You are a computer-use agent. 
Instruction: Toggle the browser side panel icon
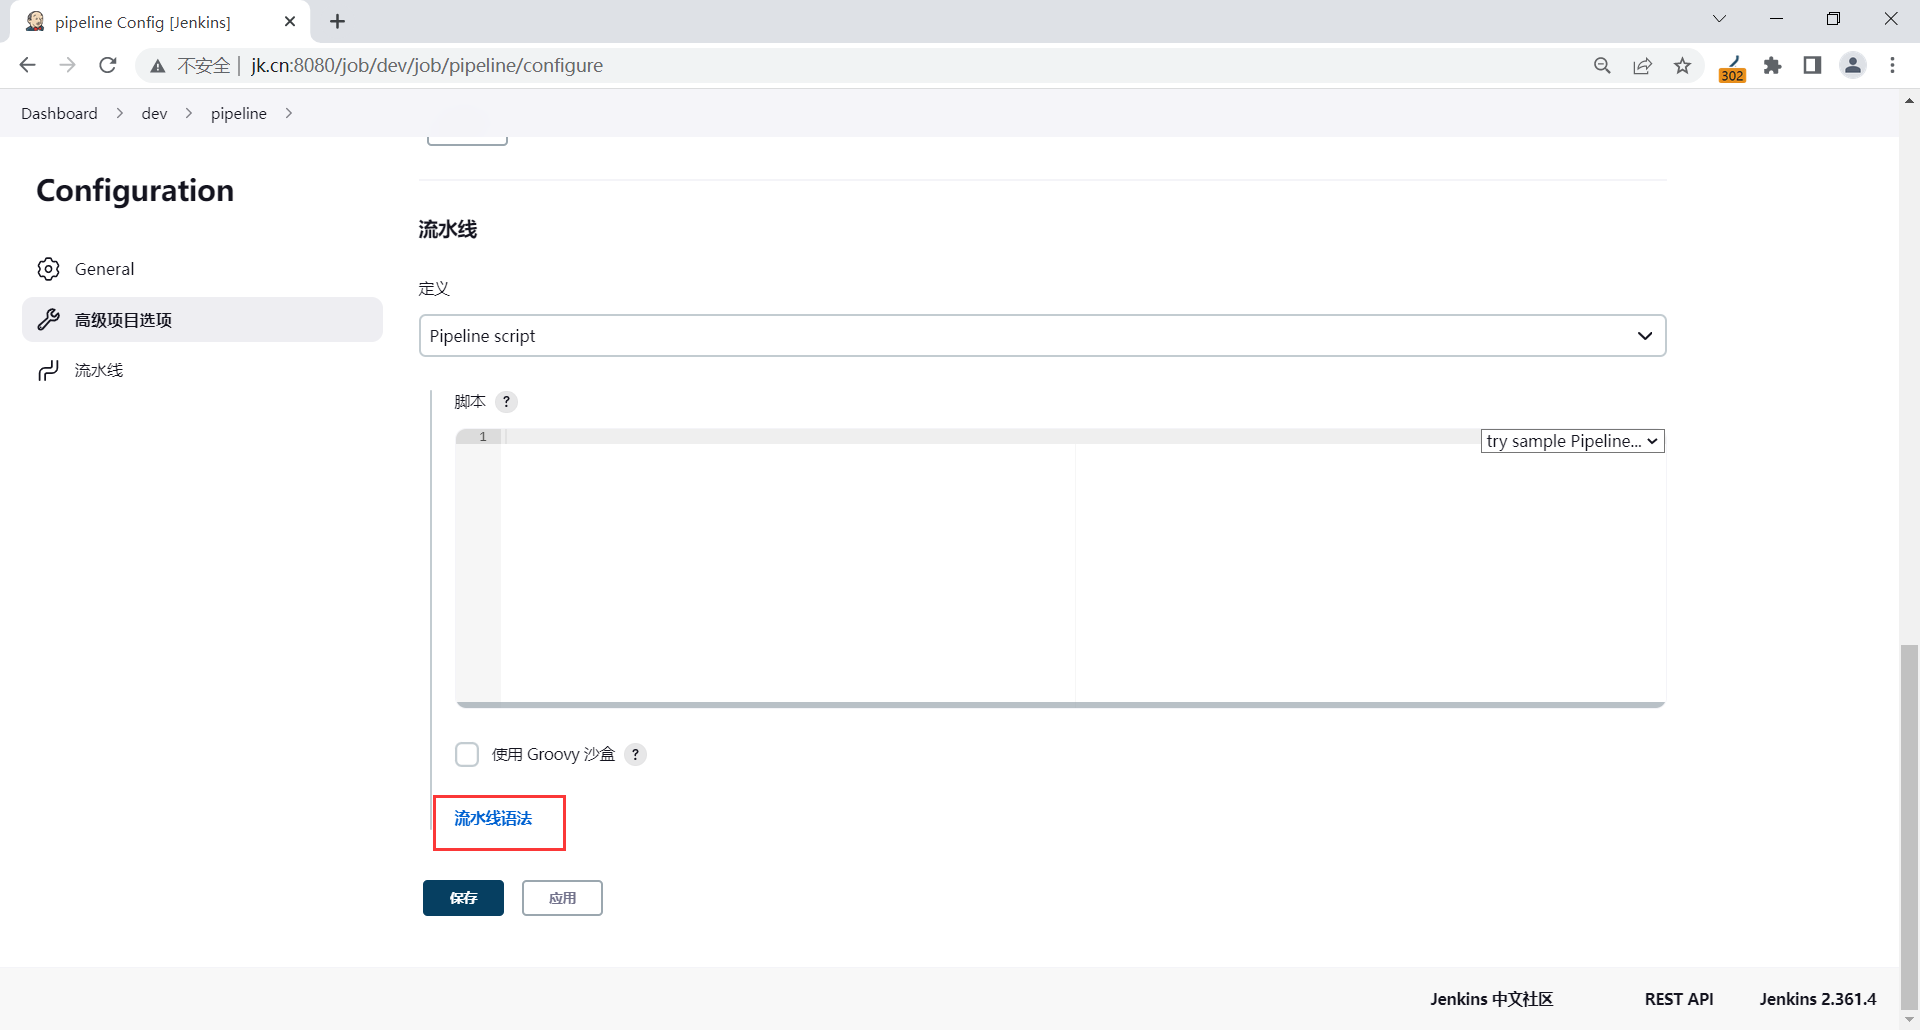pos(1812,66)
